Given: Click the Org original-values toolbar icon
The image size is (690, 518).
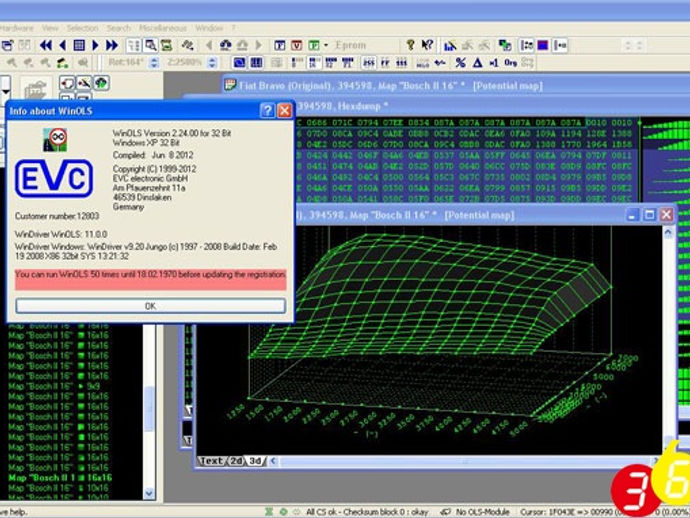Looking at the screenshot, I should (x=510, y=63).
